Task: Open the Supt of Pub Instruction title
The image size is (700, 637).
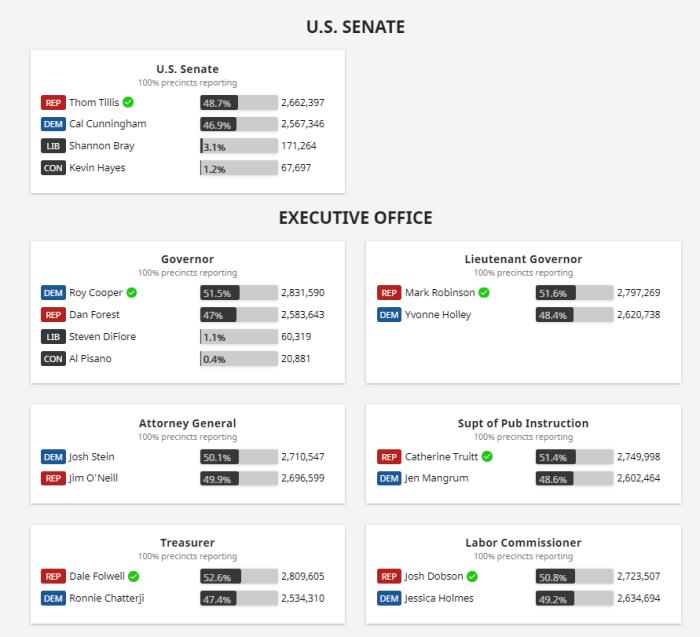Action: click(x=523, y=423)
